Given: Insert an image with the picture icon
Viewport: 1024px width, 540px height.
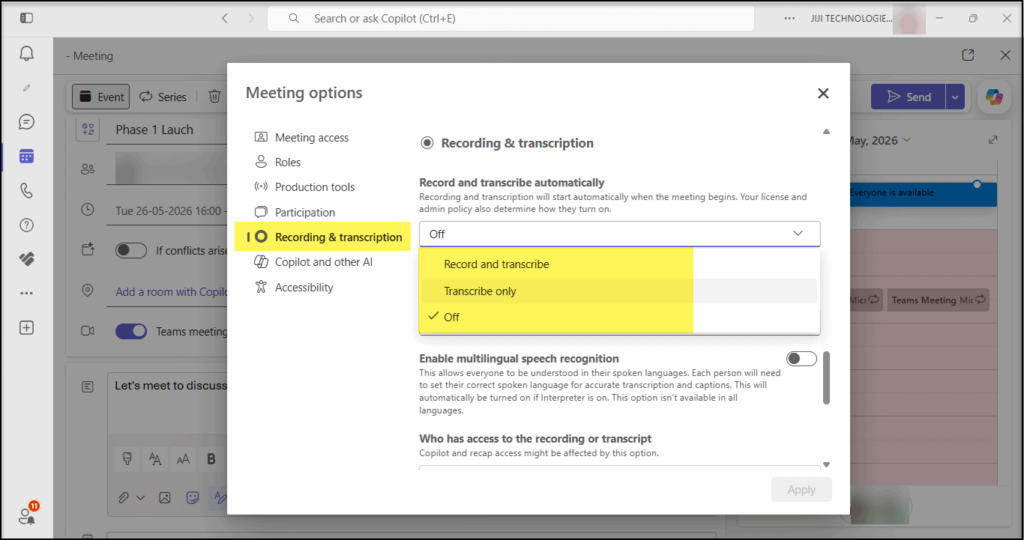Looking at the screenshot, I should (165, 498).
